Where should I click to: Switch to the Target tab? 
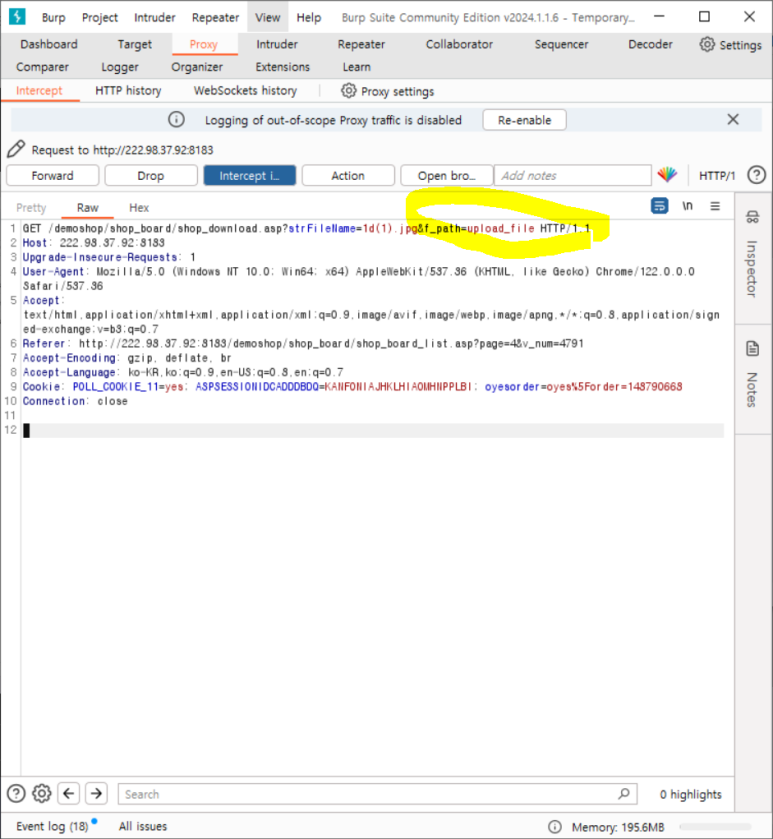tap(134, 44)
